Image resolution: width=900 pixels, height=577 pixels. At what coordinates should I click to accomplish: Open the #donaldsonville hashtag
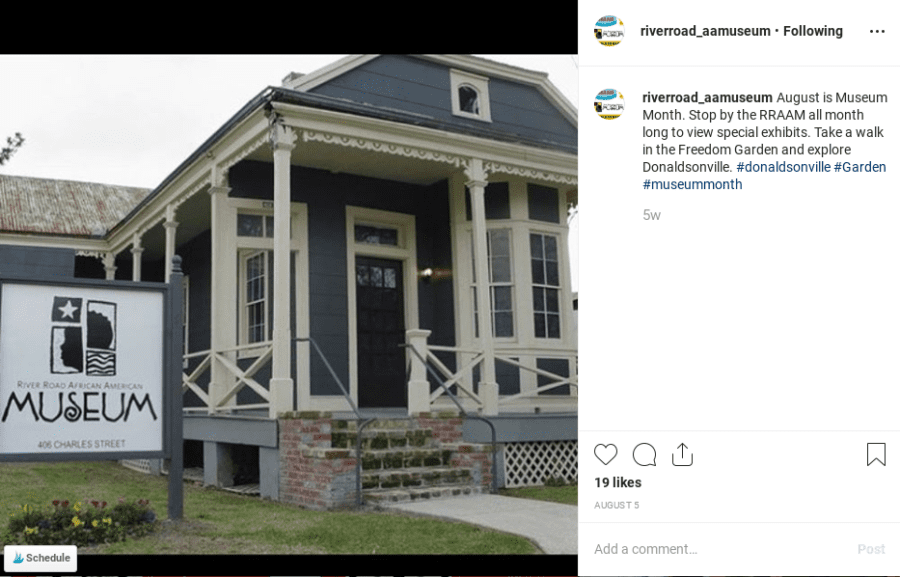tap(783, 167)
